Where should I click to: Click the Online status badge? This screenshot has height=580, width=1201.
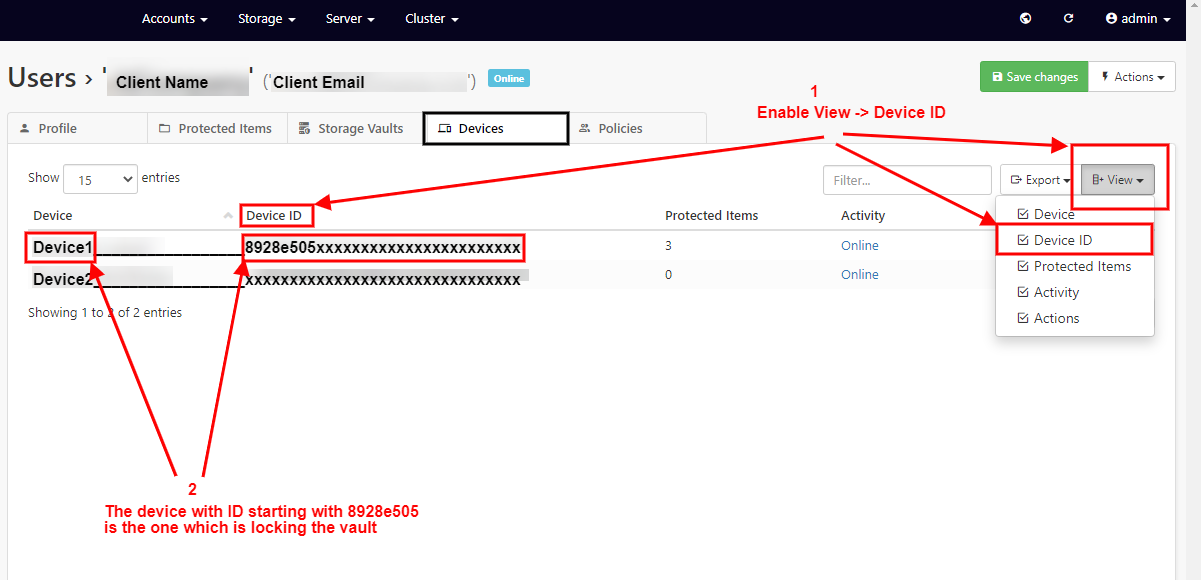[509, 78]
